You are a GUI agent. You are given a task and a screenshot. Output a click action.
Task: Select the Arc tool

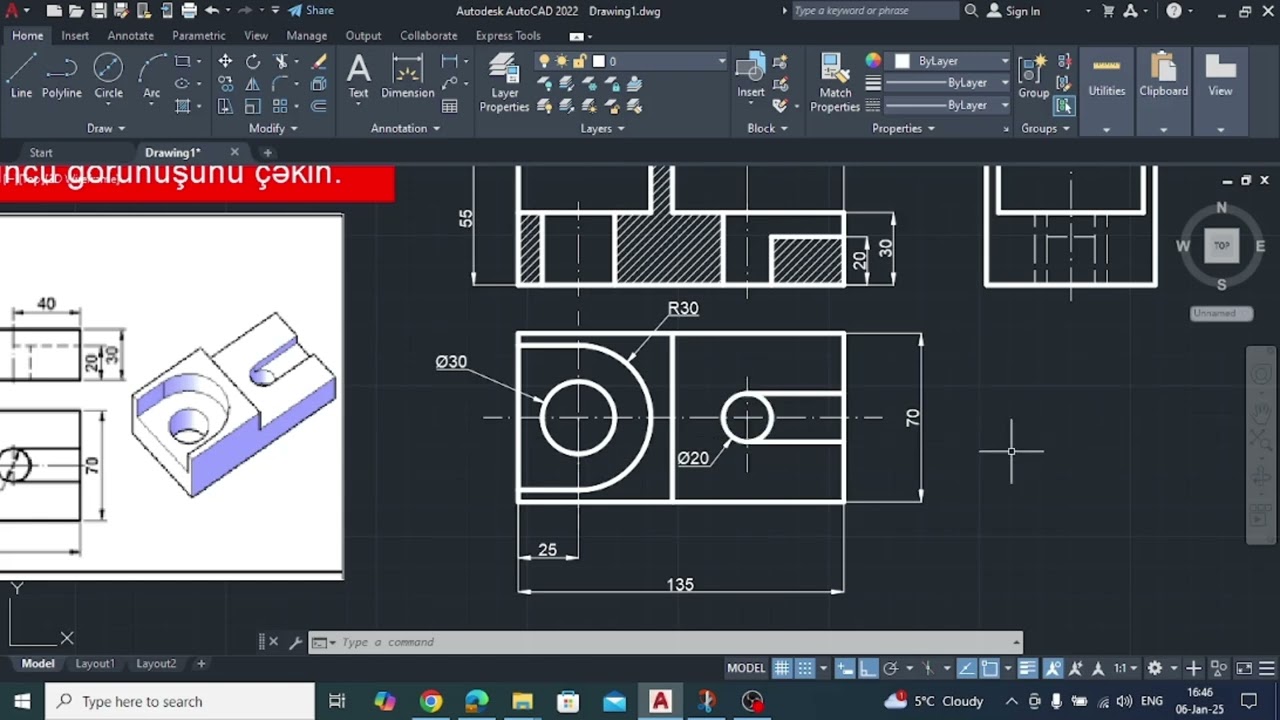click(x=152, y=76)
